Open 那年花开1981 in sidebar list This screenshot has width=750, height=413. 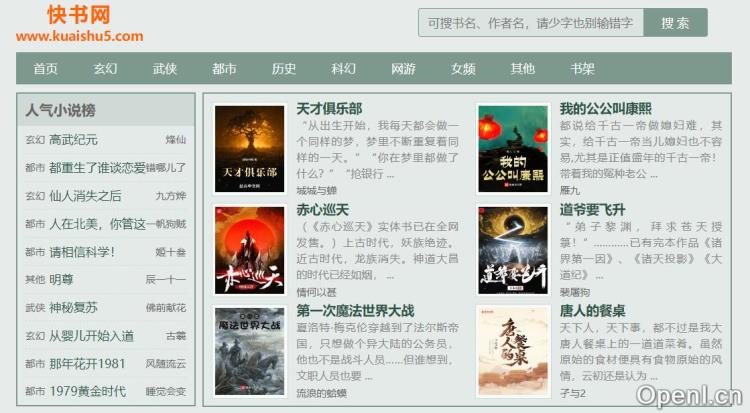tap(87, 364)
